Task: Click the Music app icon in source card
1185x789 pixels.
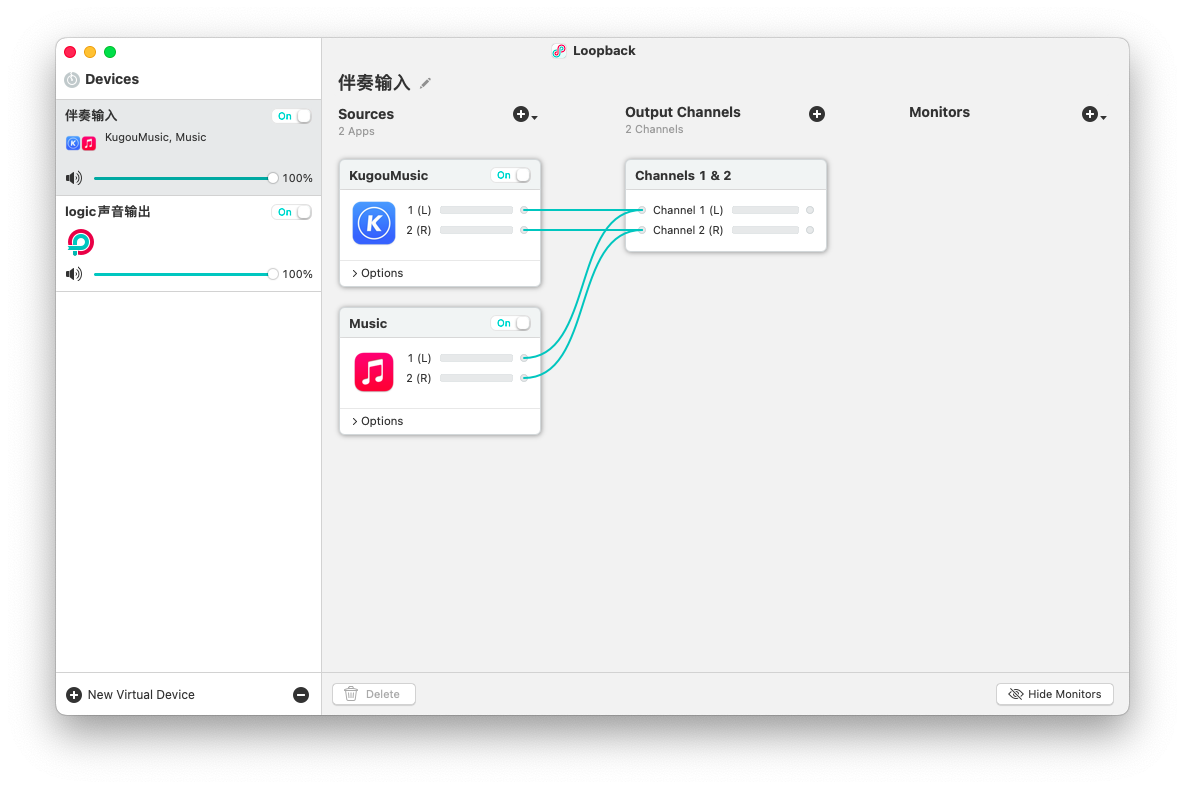Action: coord(374,371)
